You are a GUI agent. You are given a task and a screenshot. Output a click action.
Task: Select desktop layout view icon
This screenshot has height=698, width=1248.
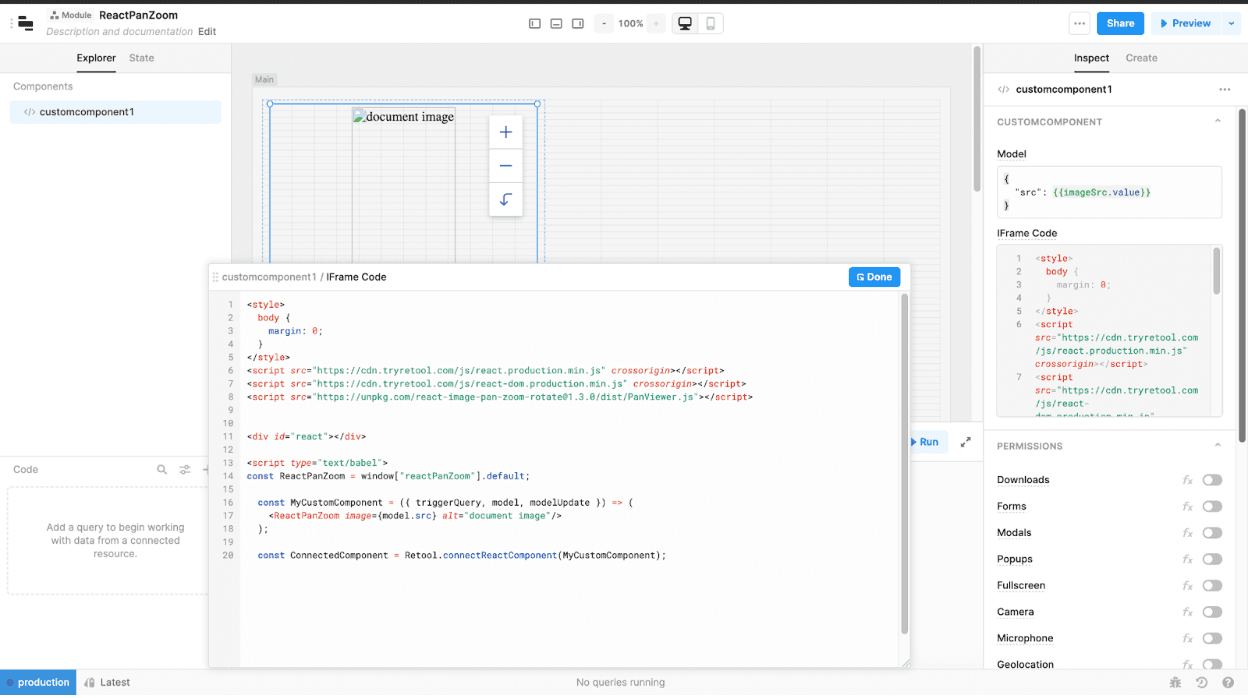point(685,24)
